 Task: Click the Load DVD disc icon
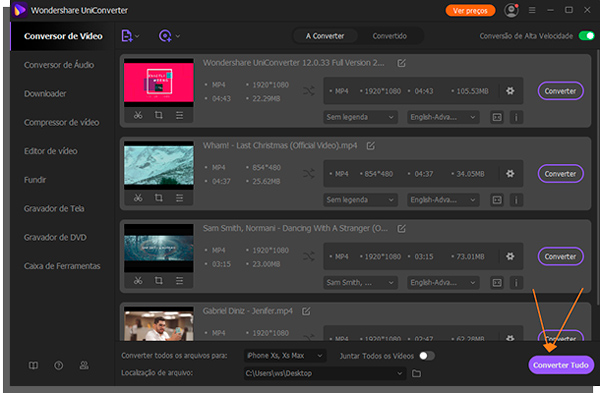coord(165,36)
